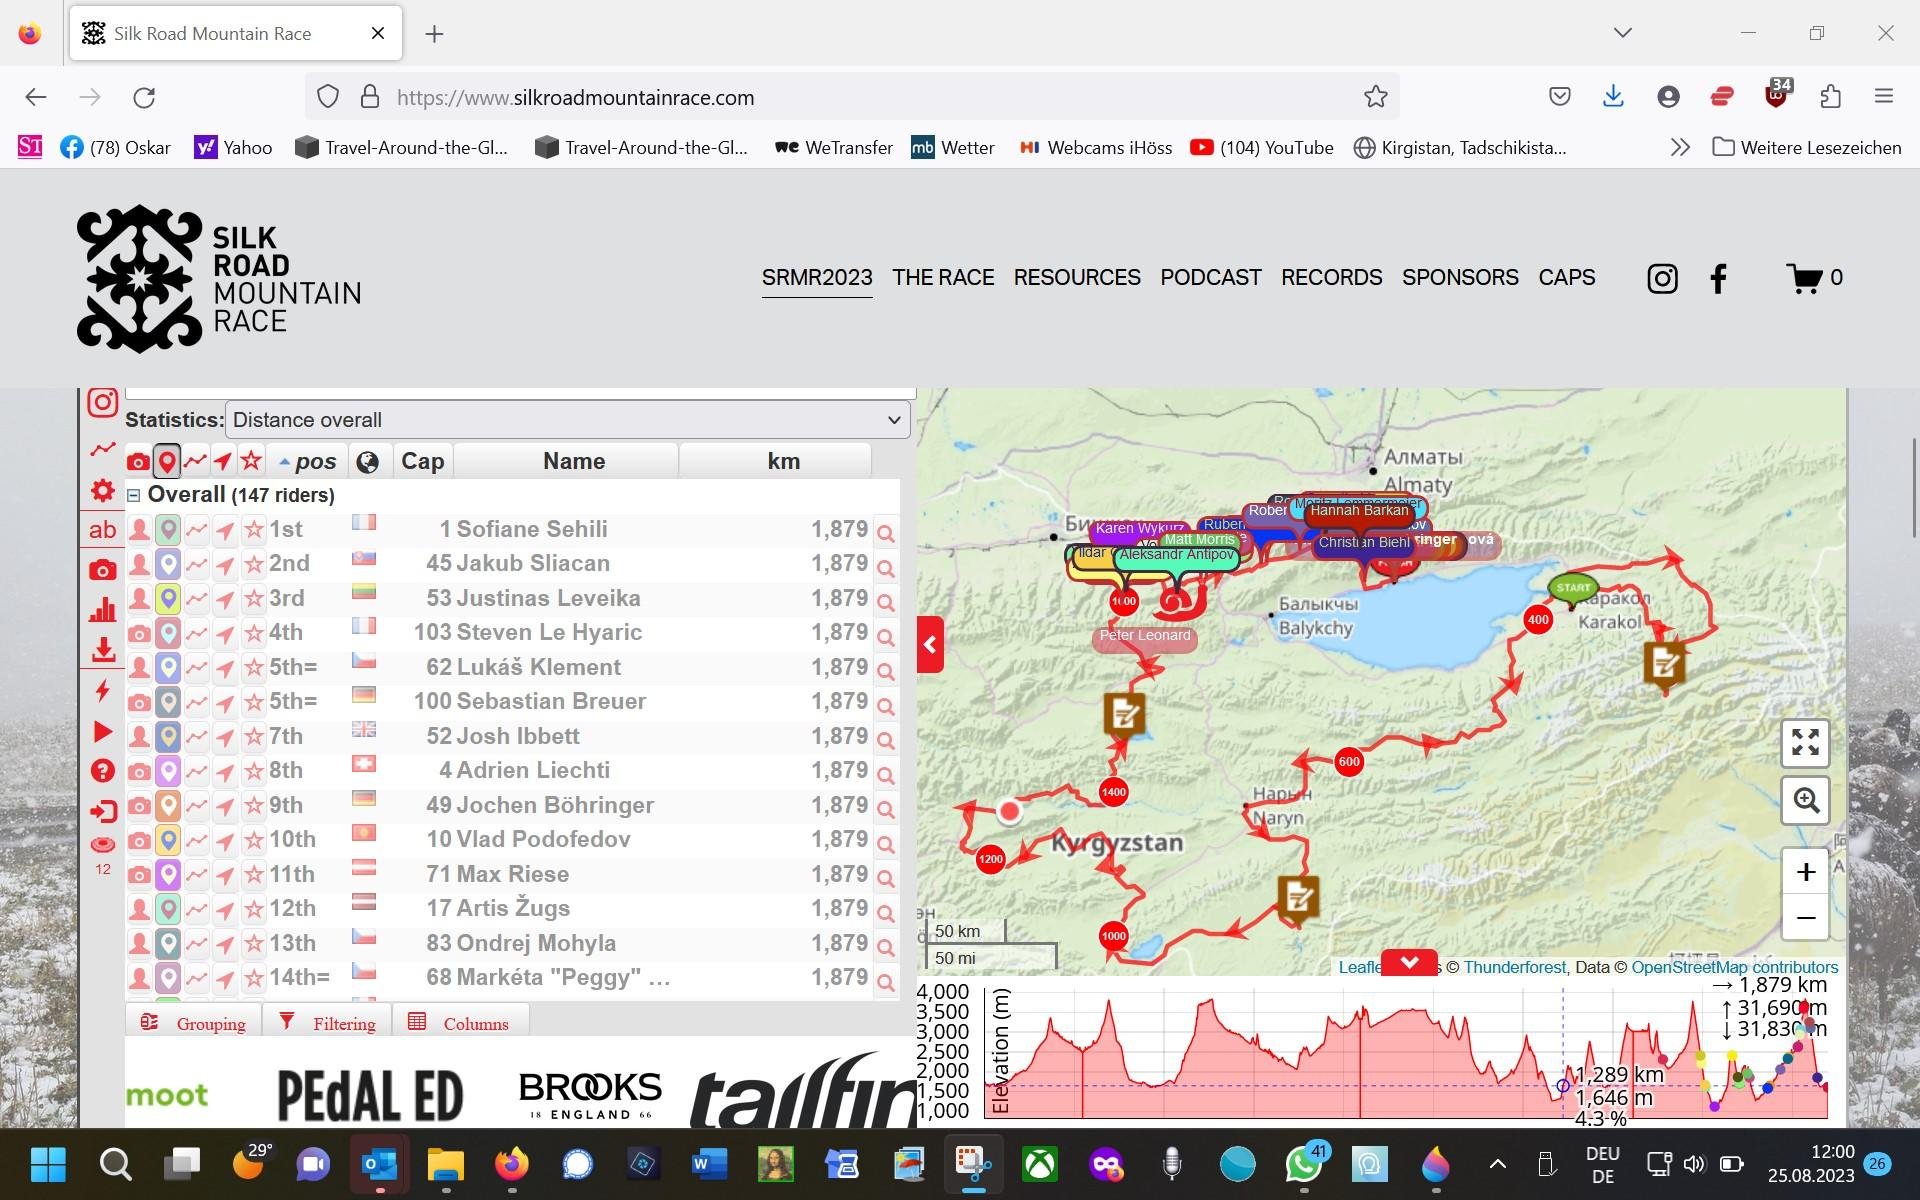Toggle track line for Steven Le Hyaric
This screenshot has width=1920, height=1200.
[196, 633]
